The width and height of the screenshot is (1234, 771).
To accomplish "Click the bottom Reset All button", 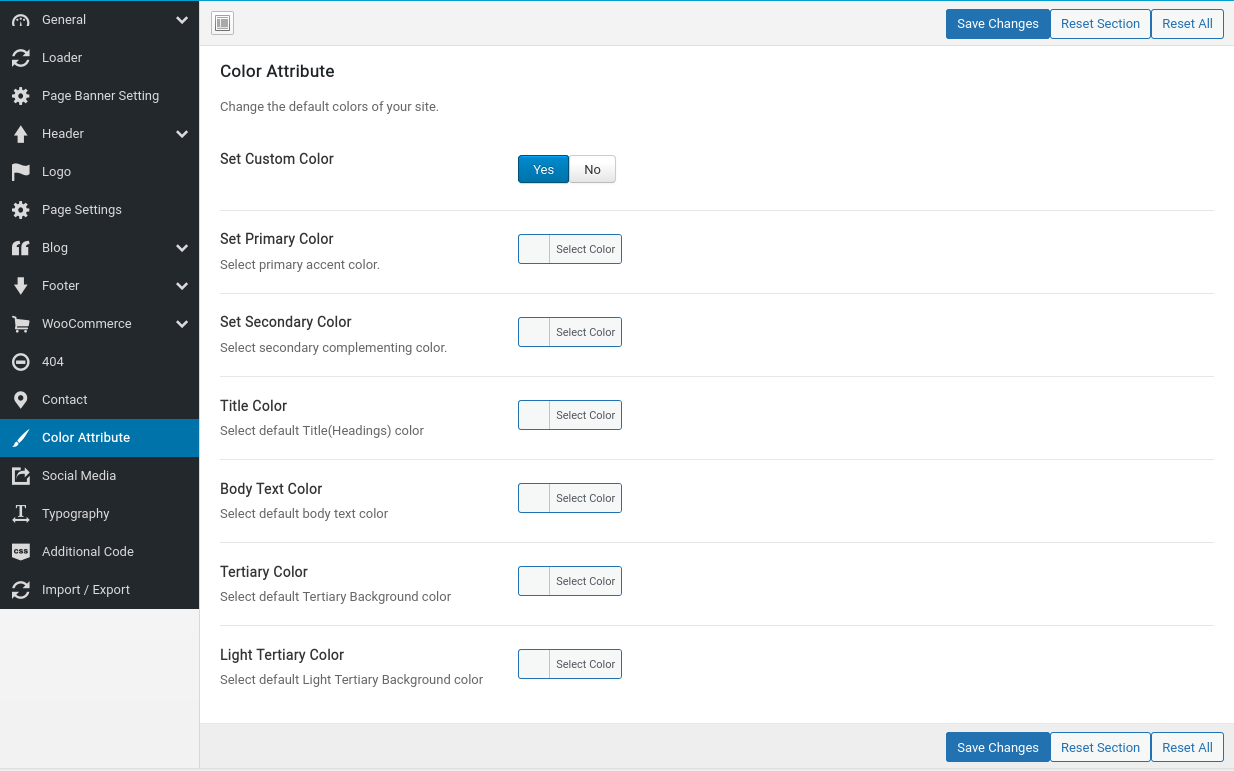I will pyautogui.click(x=1187, y=747).
